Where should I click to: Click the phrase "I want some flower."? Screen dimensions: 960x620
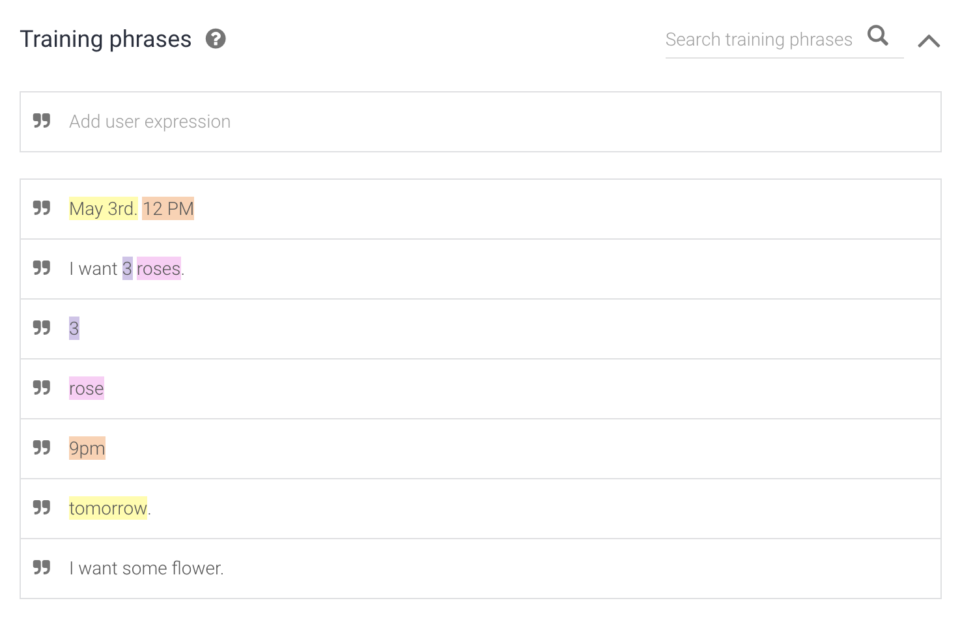tap(146, 568)
